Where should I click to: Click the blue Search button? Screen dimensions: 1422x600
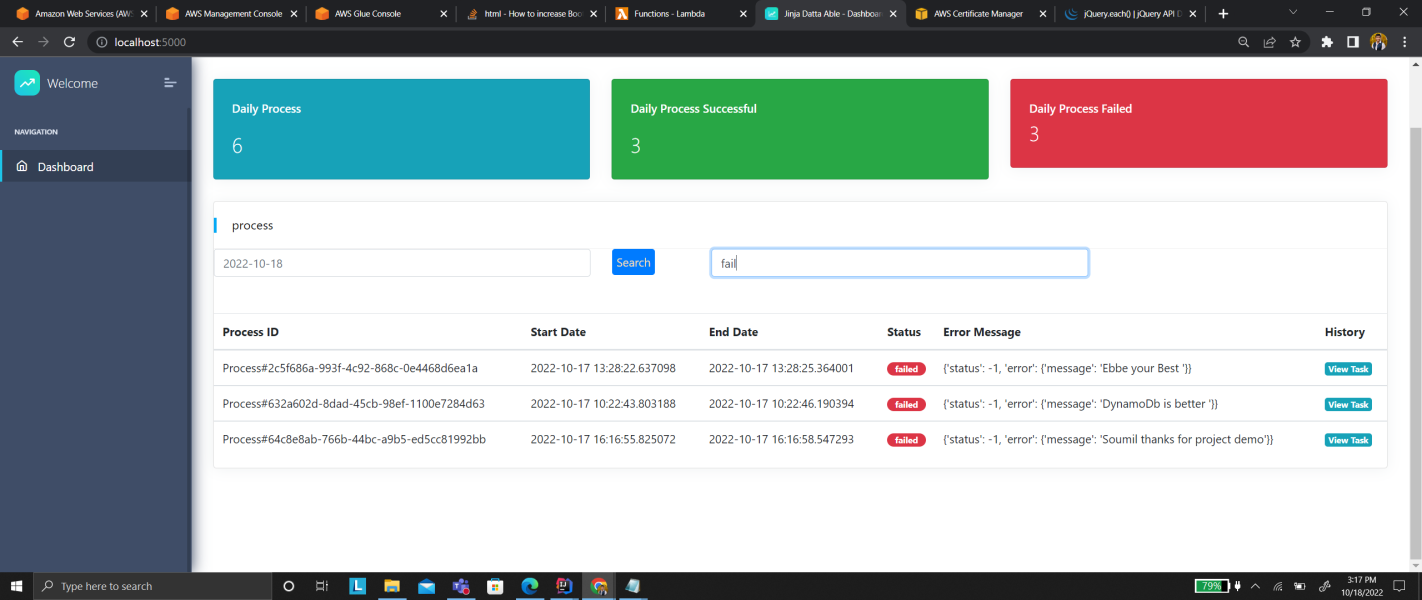coord(633,262)
